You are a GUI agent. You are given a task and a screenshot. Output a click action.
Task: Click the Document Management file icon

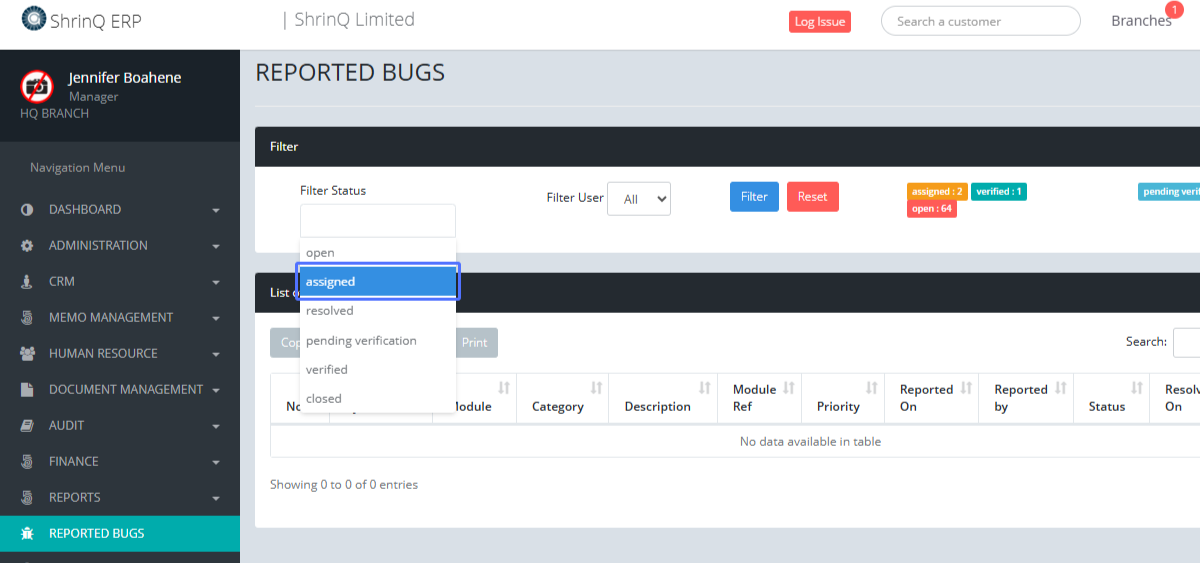[x=27, y=390]
